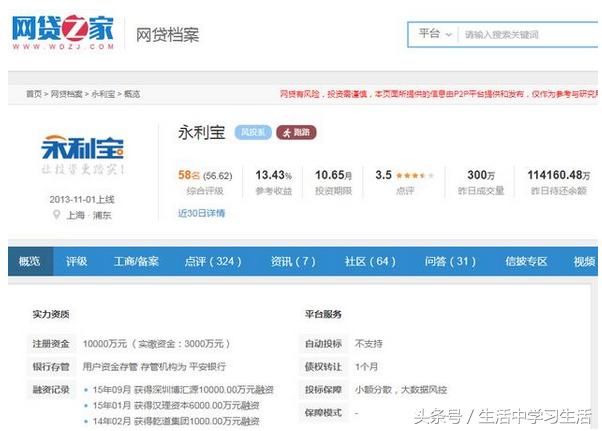Screen dimensions: 602x431
Task: Click the 网贷之家 site logo
Action: pos(63,32)
